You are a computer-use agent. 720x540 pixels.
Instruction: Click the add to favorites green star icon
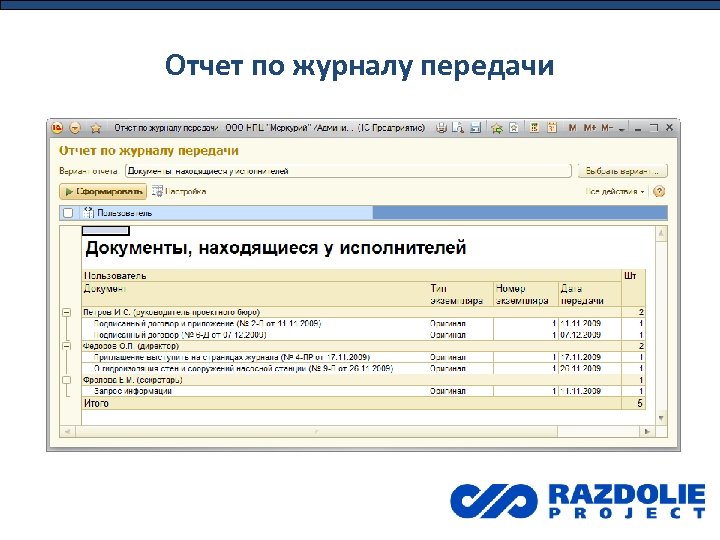coord(496,128)
